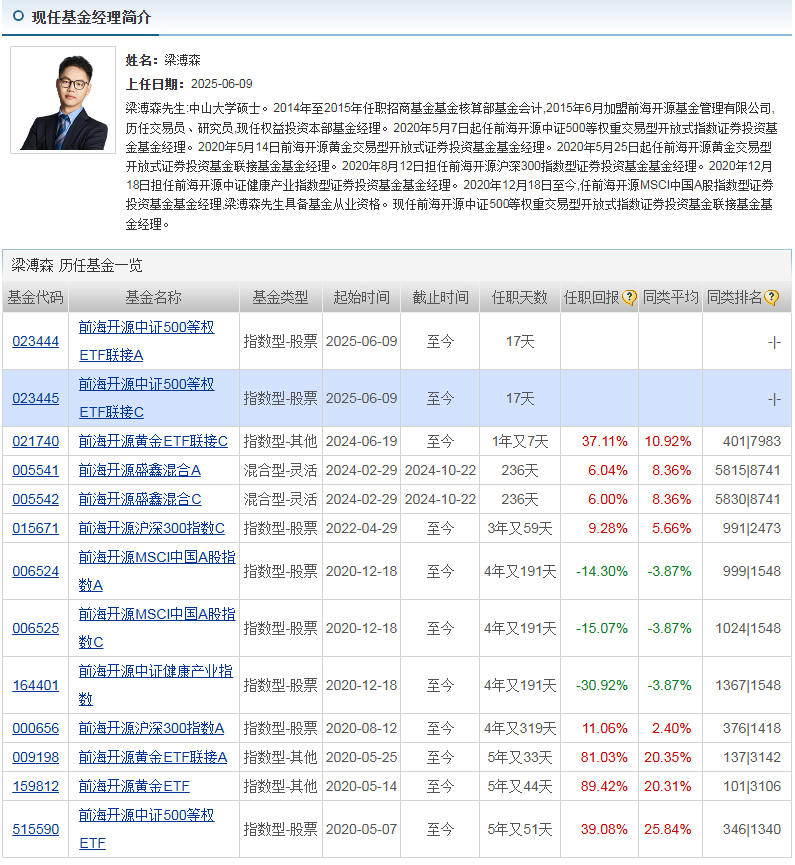This screenshot has height=865, width=795.
Task: Open fund code 164401 link
Action: [36, 685]
